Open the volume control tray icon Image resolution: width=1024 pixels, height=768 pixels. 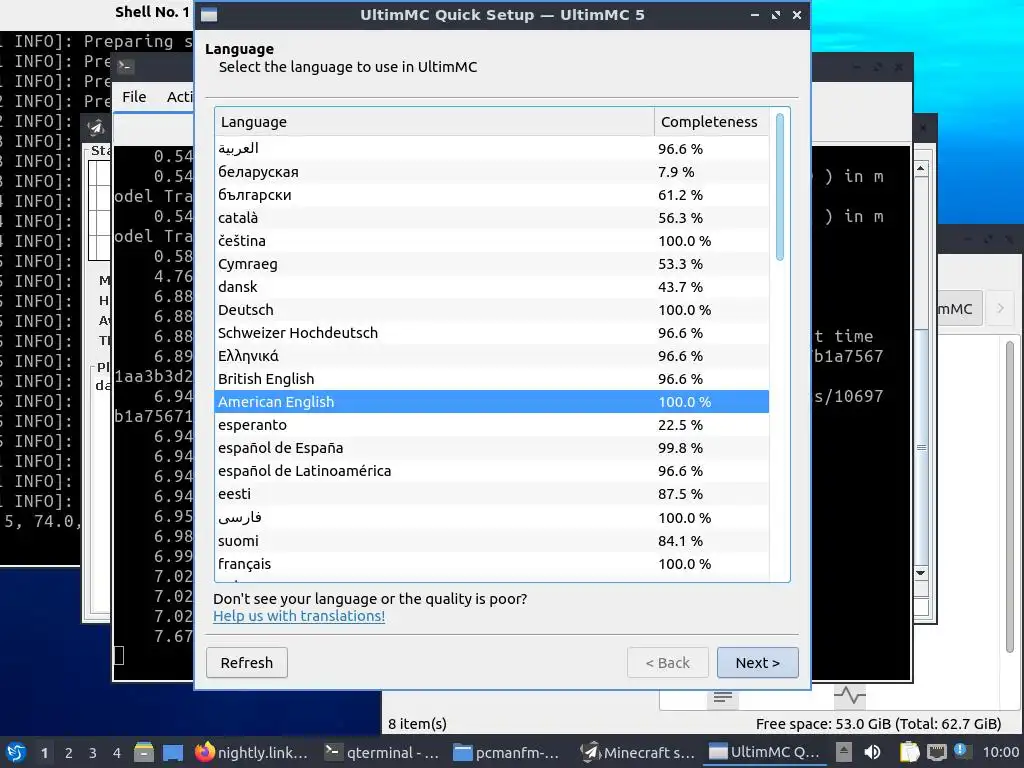(x=872, y=752)
